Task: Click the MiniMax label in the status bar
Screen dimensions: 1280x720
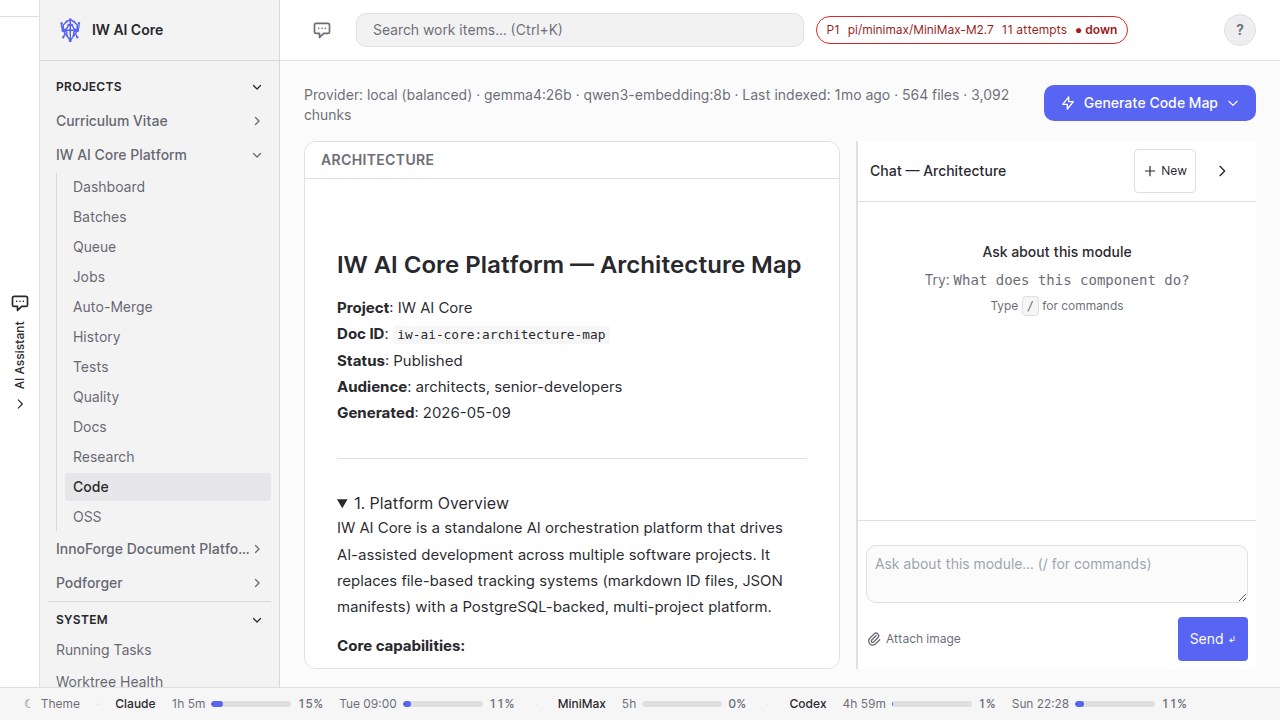Action: pyautogui.click(x=582, y=704)
